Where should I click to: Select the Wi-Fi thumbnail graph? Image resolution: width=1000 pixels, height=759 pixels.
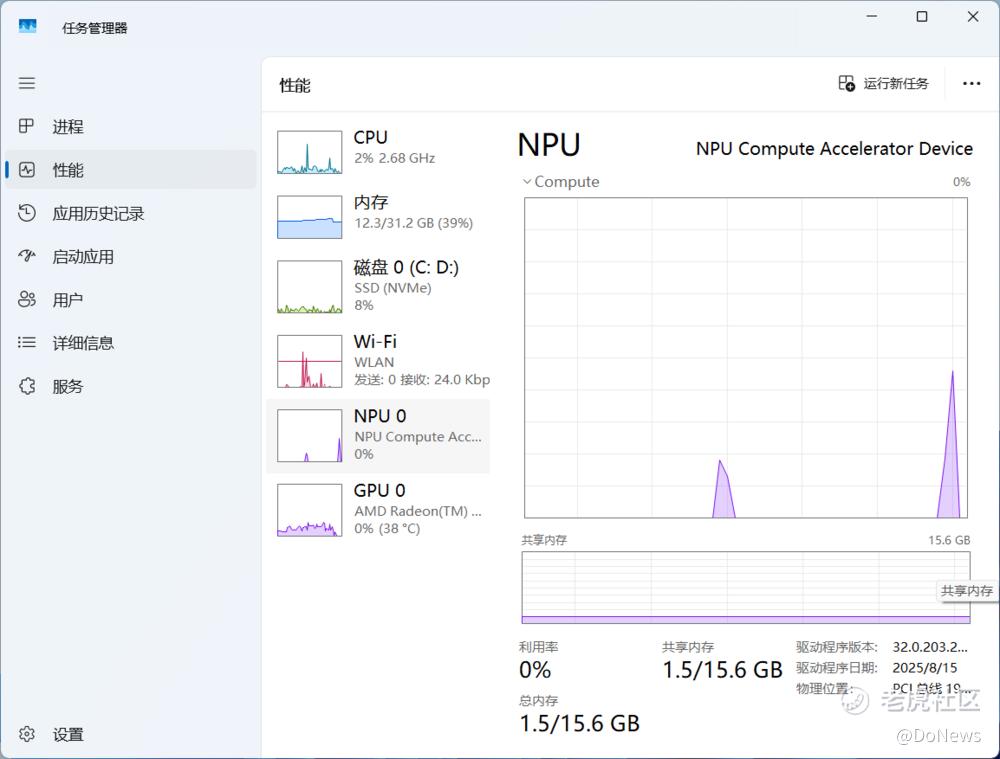click(x=309, y=361)
